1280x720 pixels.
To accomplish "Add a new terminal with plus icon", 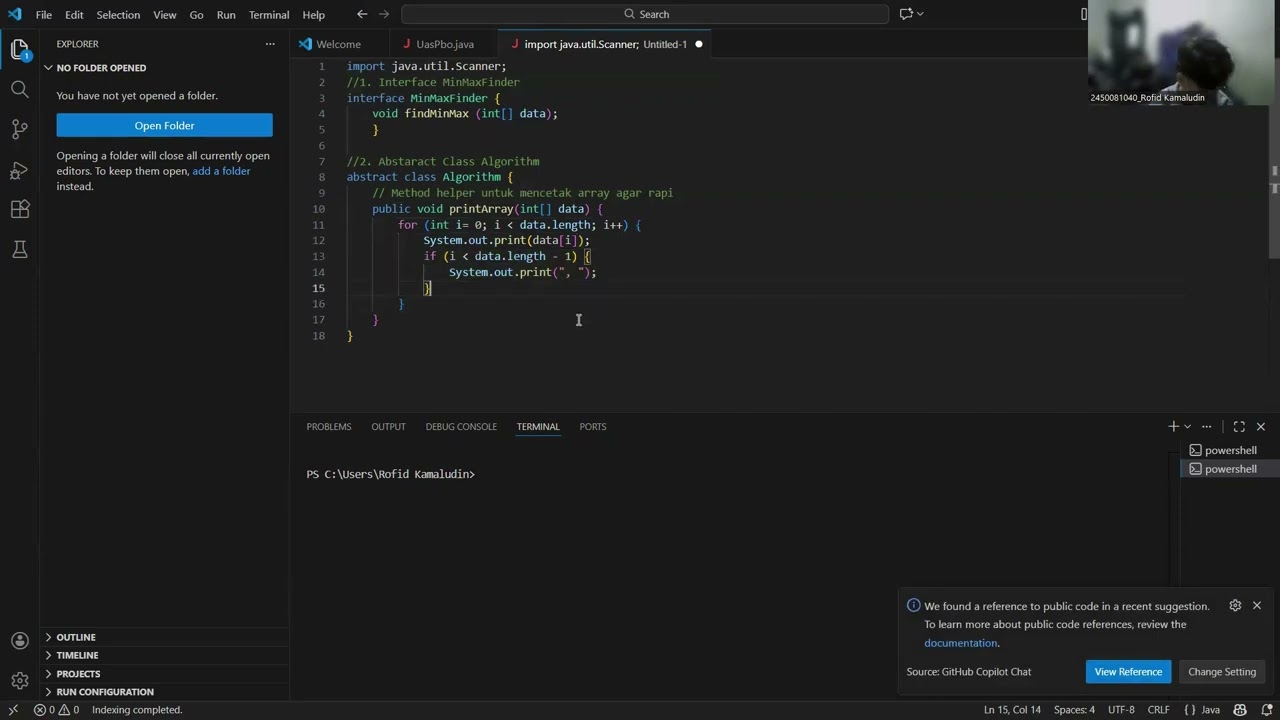I will coord(1173,427).
